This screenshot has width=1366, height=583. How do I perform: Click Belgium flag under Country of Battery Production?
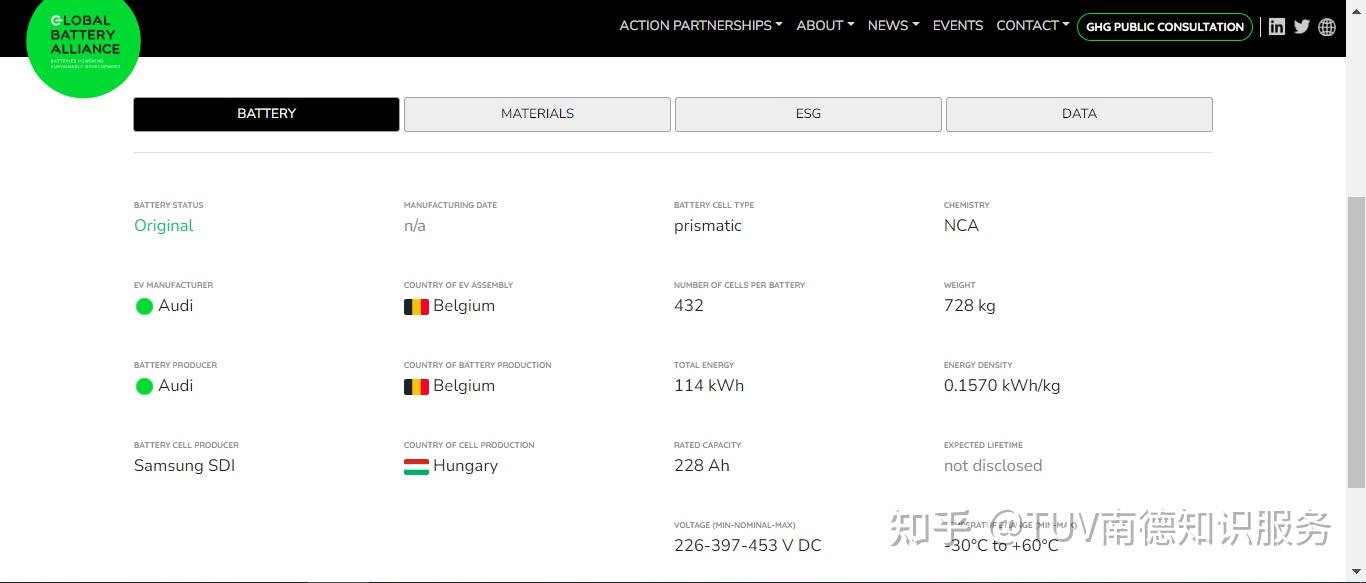coord(416,386)
